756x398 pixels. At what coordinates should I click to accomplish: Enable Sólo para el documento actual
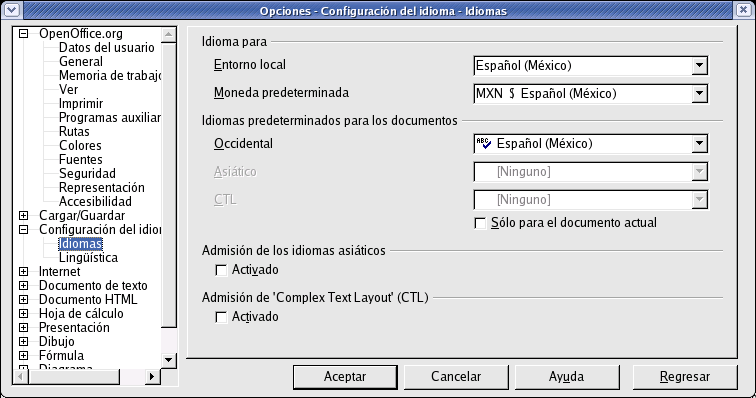point(480,223)
